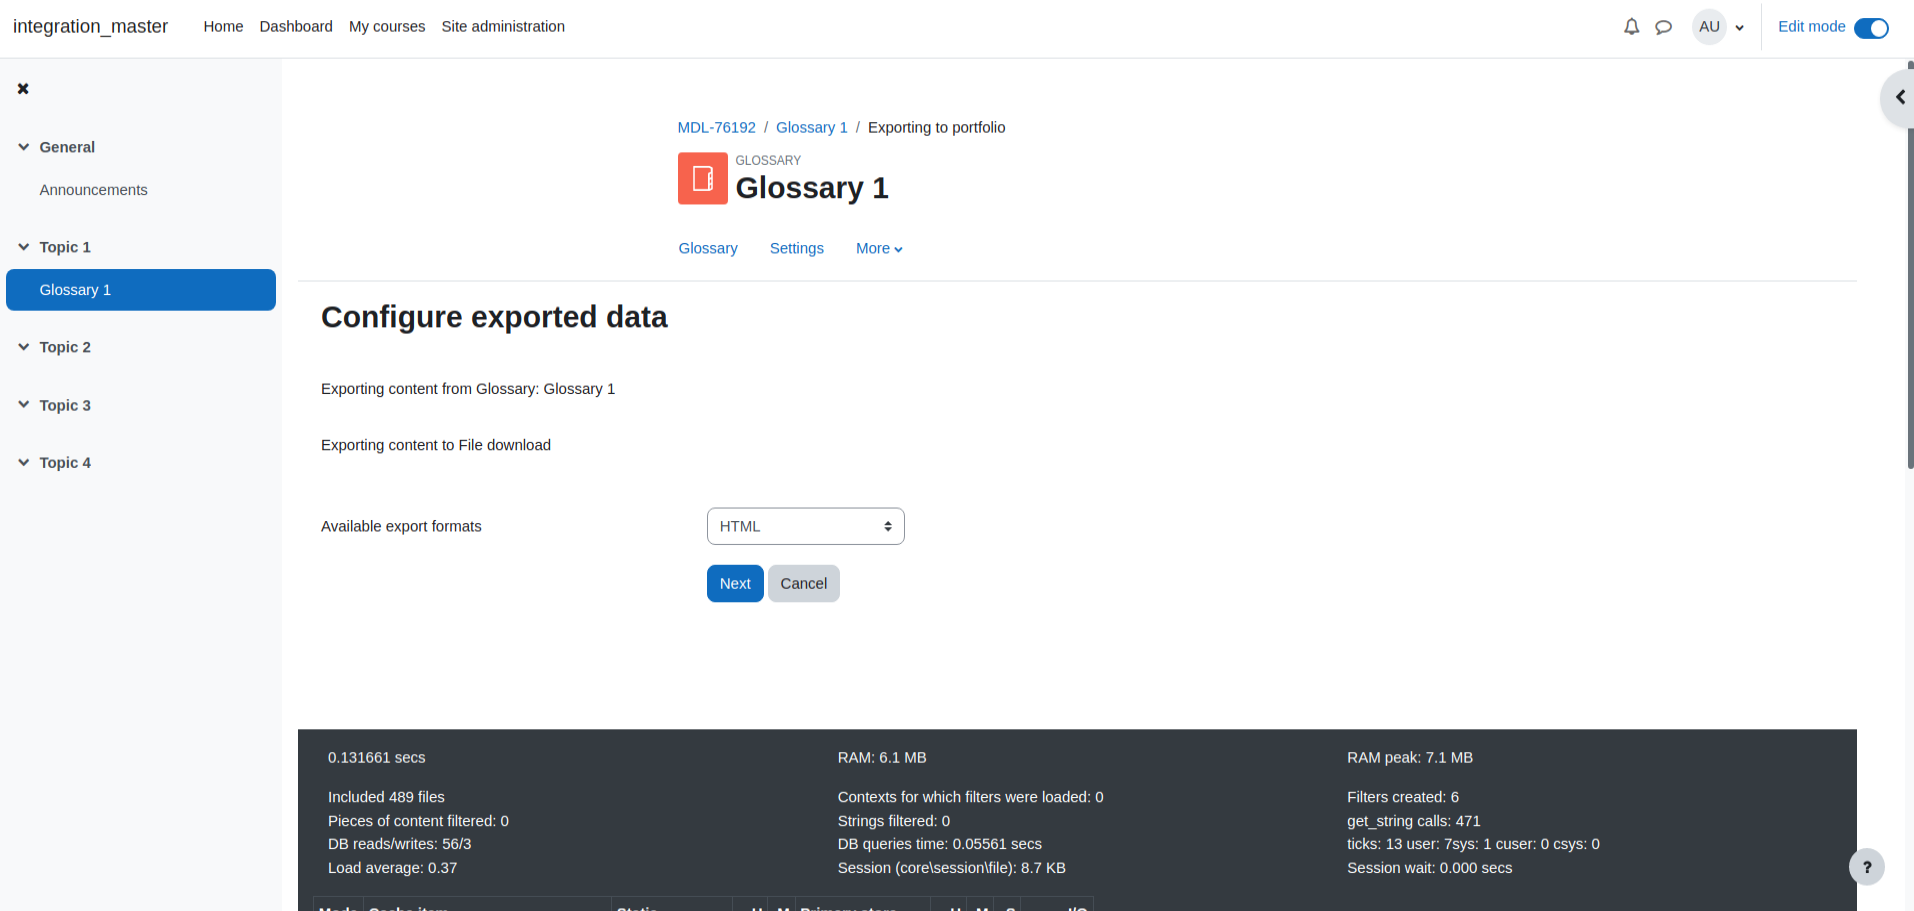
Task: Follow the MDL-76192 breadcrumb link
Action: [x=717, y=128]
